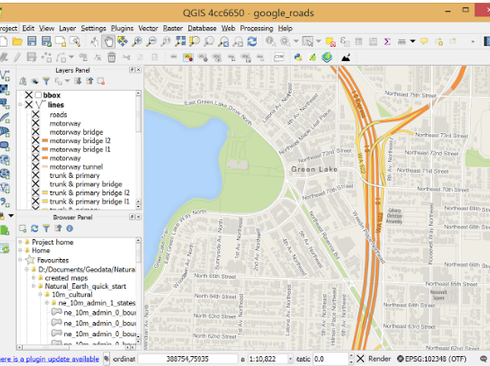This screenshot has width=490, height=366.
Task: Open the Python console icon
Action: (298, 57)
